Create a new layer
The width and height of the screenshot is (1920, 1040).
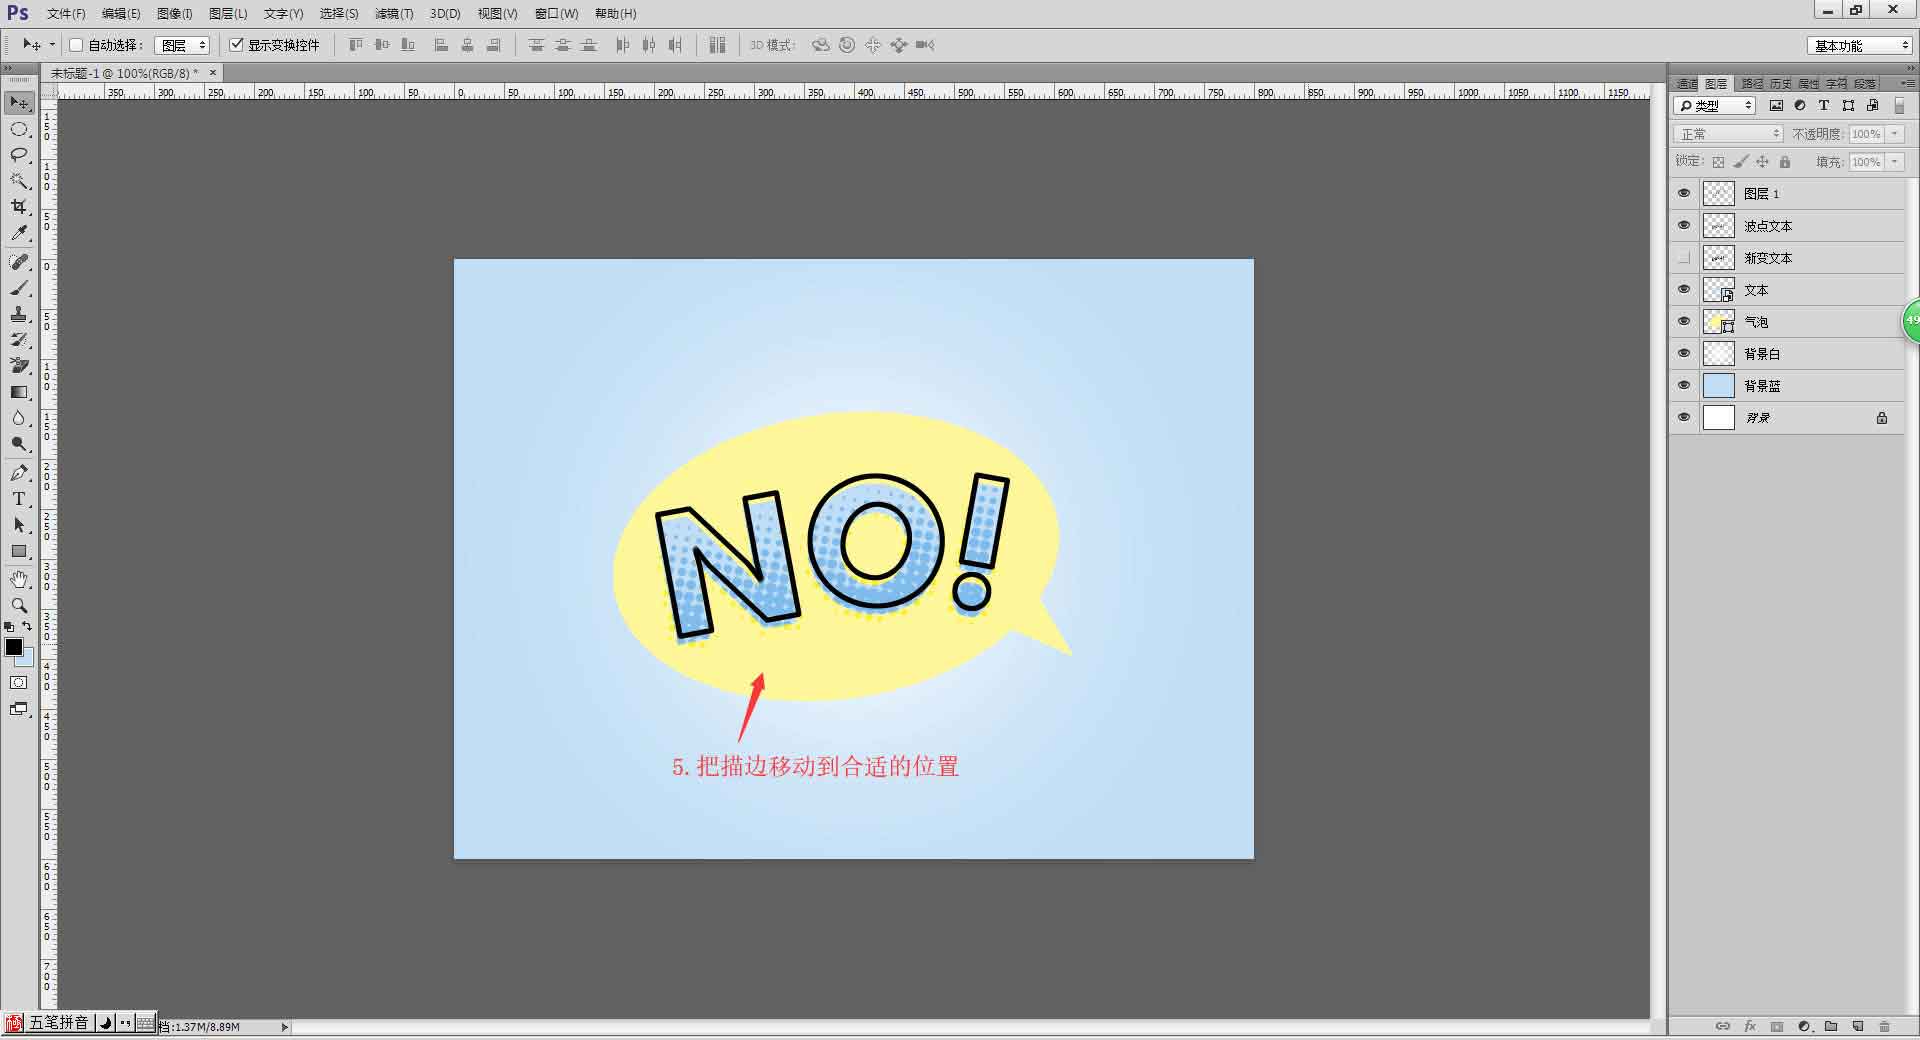[1858, 1026]
